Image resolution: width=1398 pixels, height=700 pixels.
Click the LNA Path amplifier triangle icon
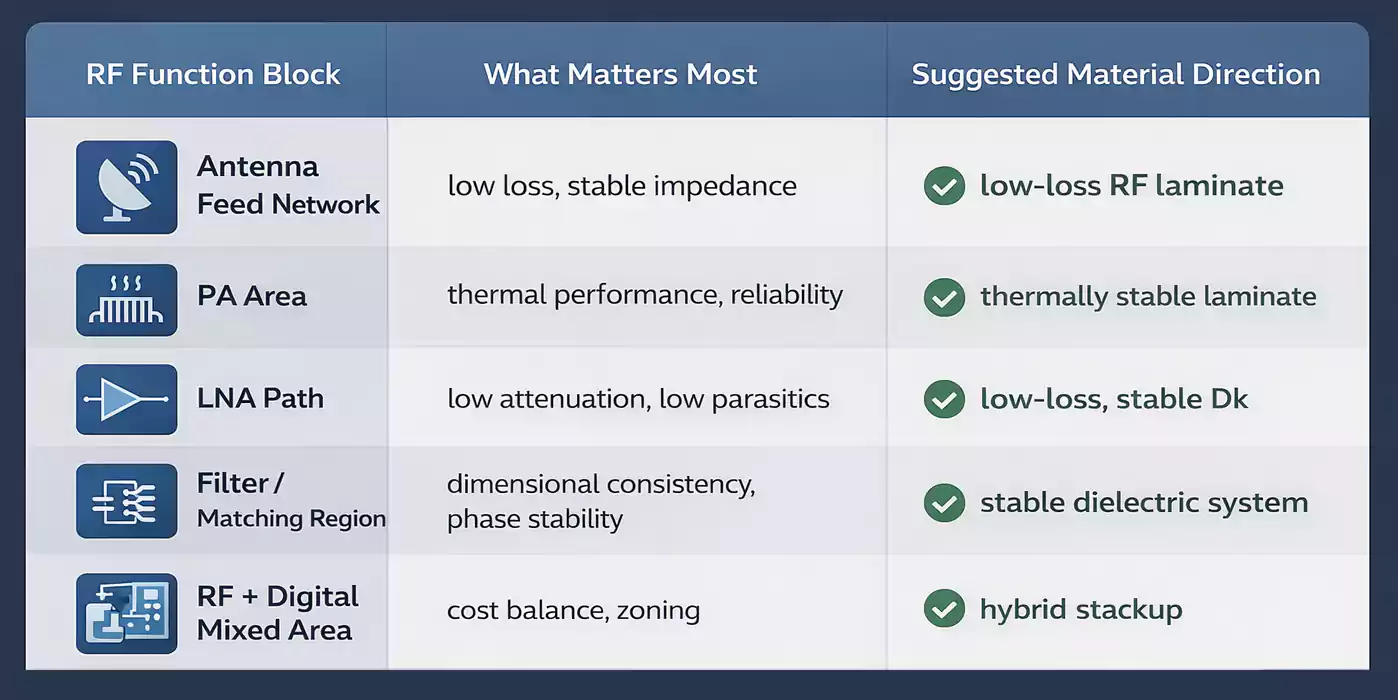[x=127, y=400]
